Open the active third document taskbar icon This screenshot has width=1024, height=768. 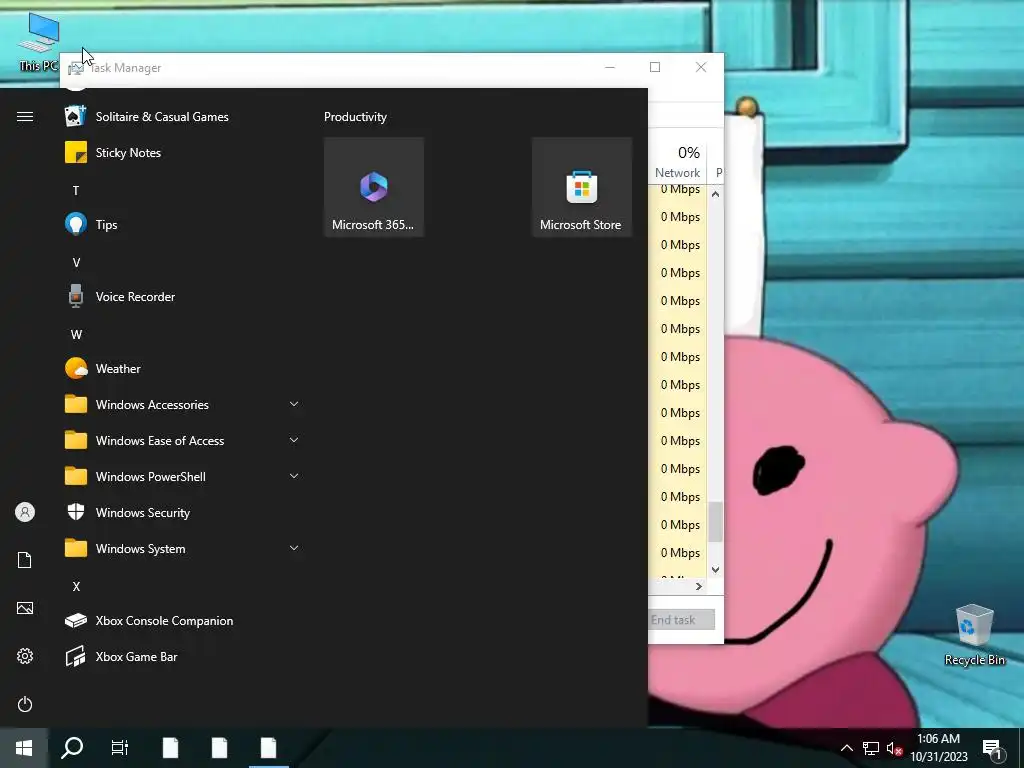268,748
